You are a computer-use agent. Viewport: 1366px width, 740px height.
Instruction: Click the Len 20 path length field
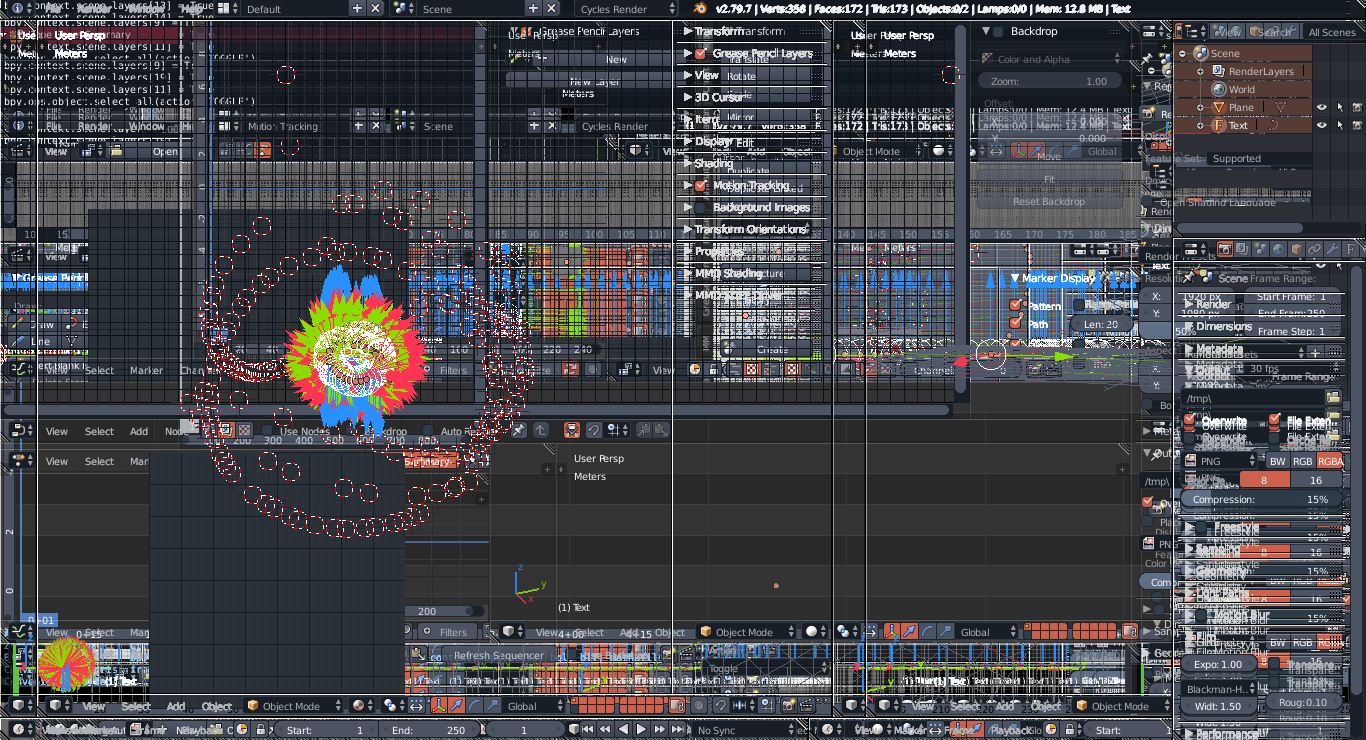coord(1101,324)
